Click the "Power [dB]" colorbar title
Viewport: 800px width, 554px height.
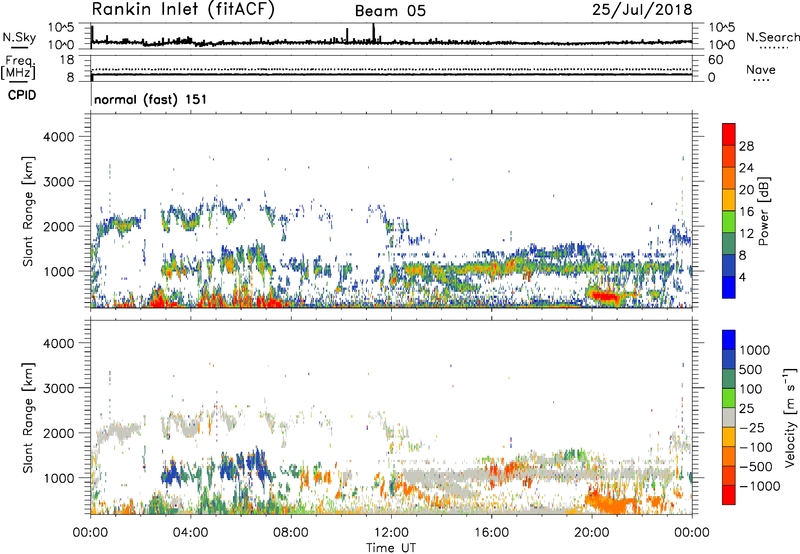pyautogui.click(x=764, y=211)
